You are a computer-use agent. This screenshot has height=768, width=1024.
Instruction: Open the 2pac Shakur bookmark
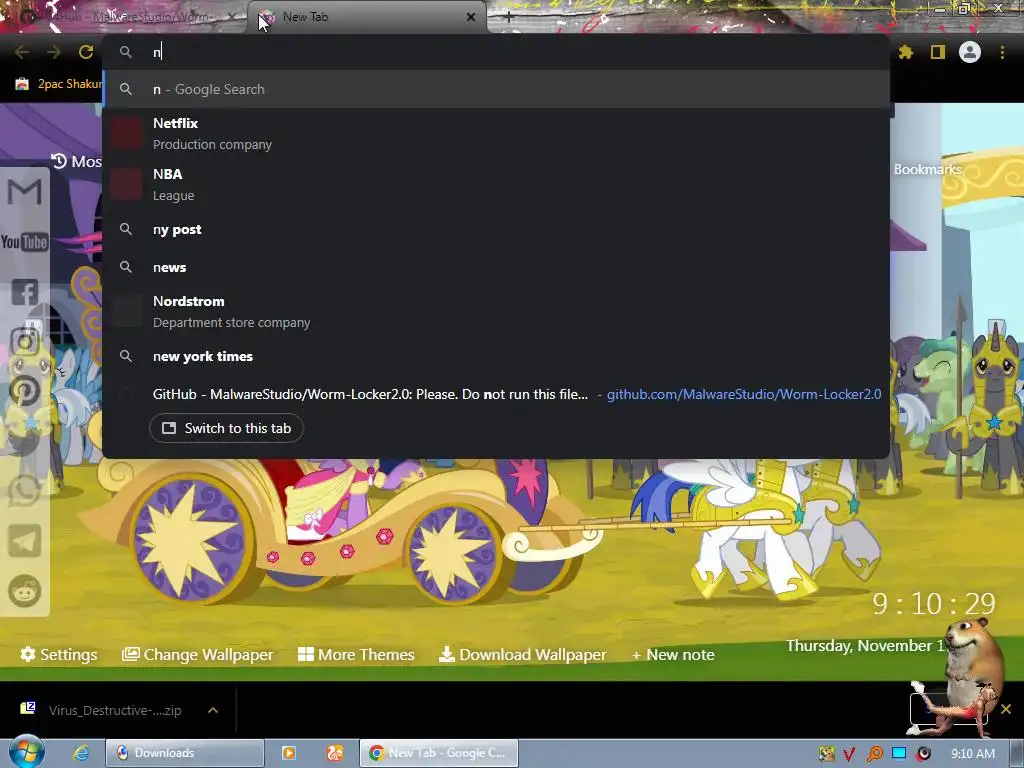tap(59, 84)
